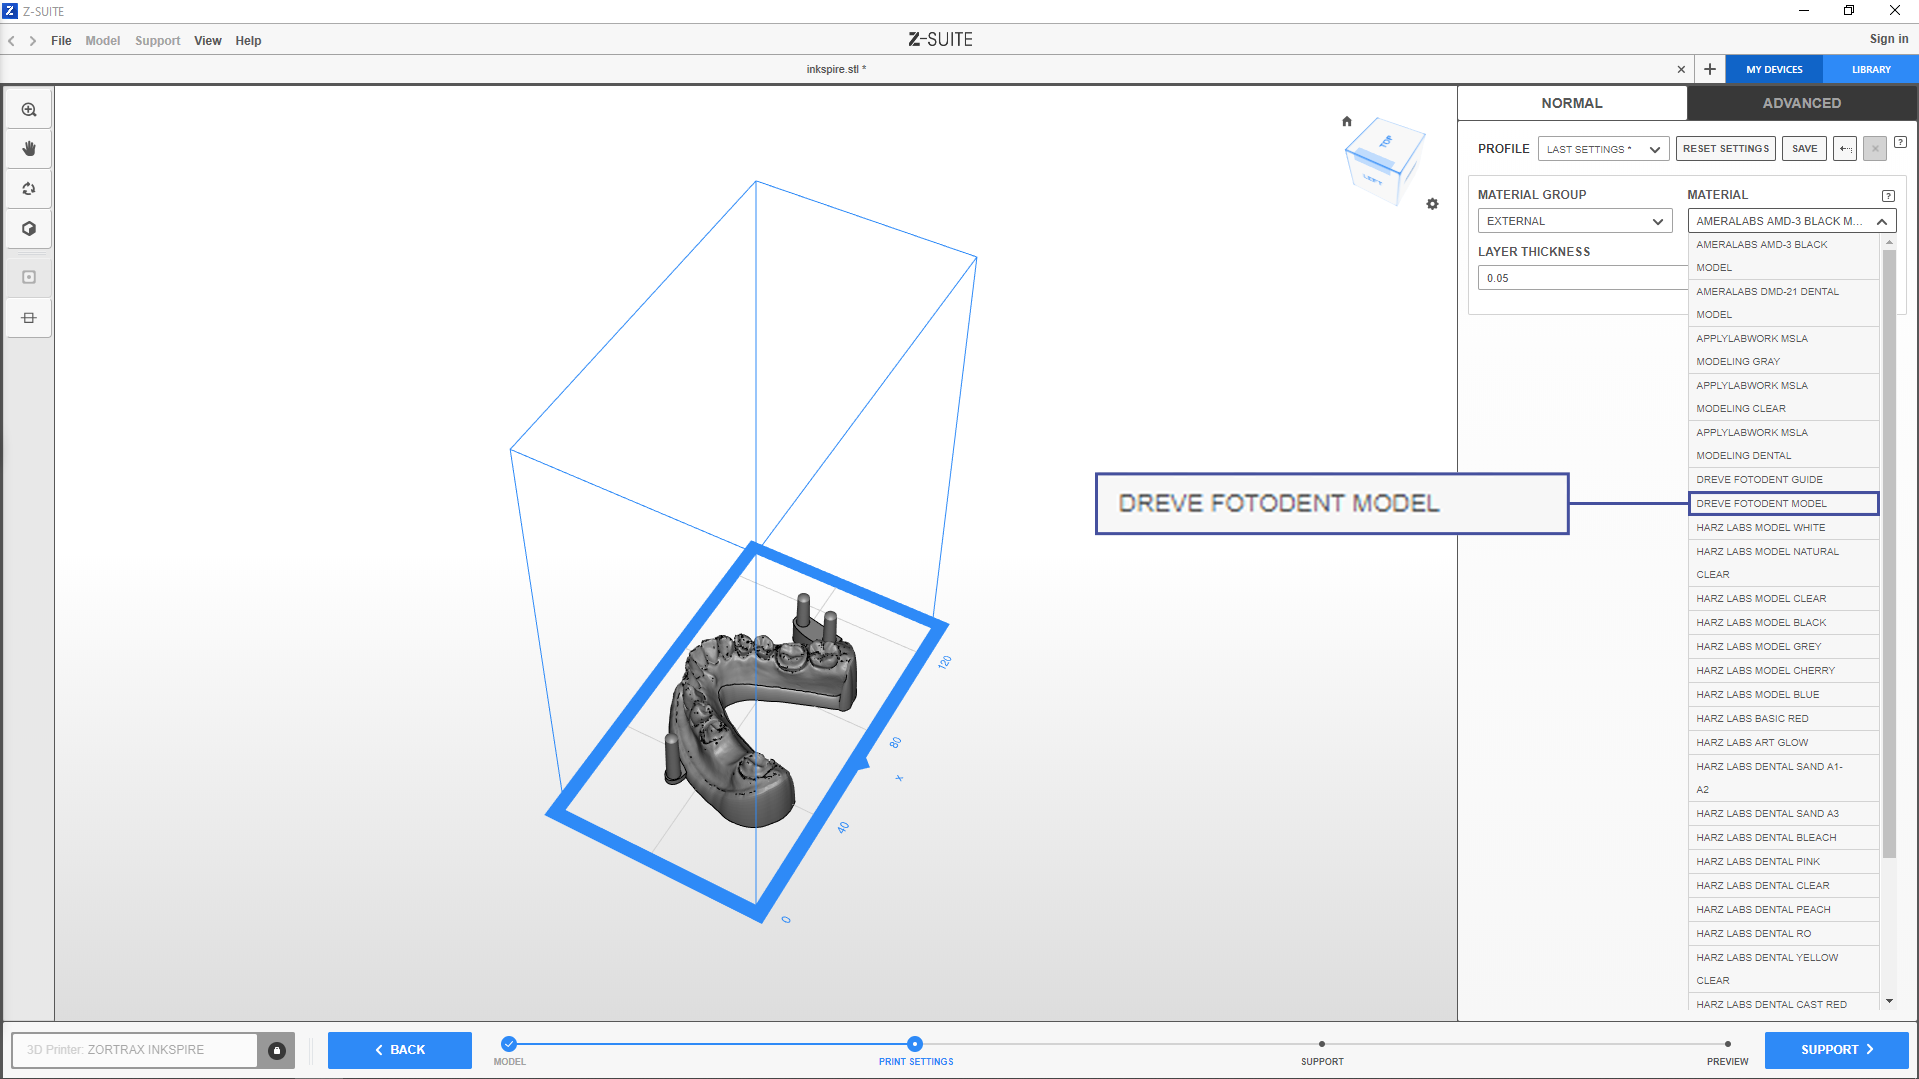Open view settings gear icon
This screenshot has height=1079, width=1919.
pyautogui.click(x=1432, y=204)
